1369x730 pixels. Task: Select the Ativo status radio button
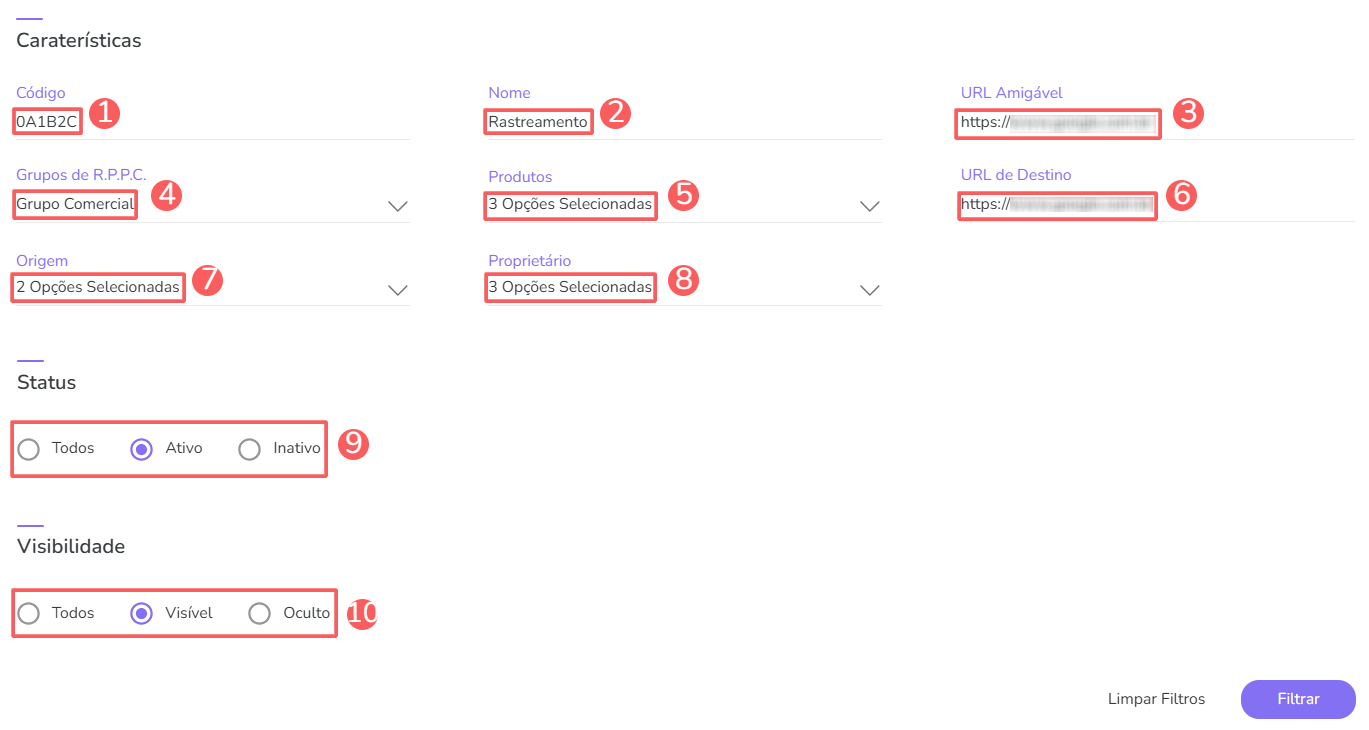(x=141, y=449)
